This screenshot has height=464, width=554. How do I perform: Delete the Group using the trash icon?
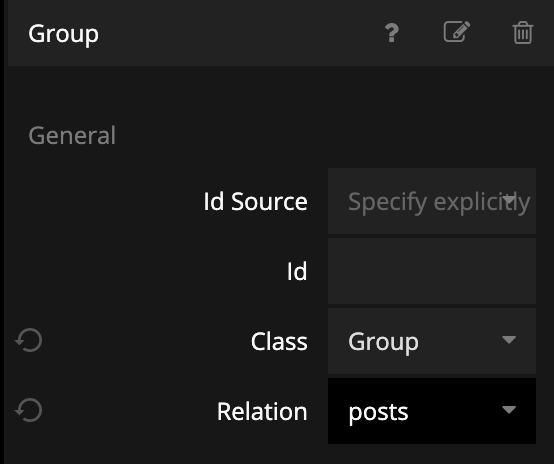coord(523,33)
